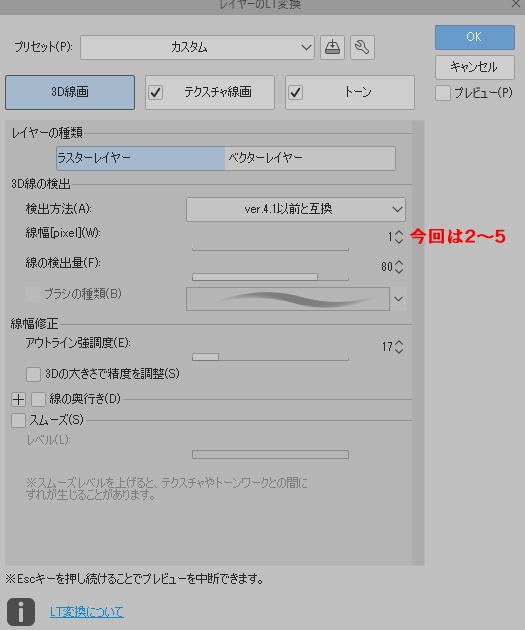Screen dimensions: 525x630
Task: Open the brush type dropdown arrow
Action: [x=398, y=299]
